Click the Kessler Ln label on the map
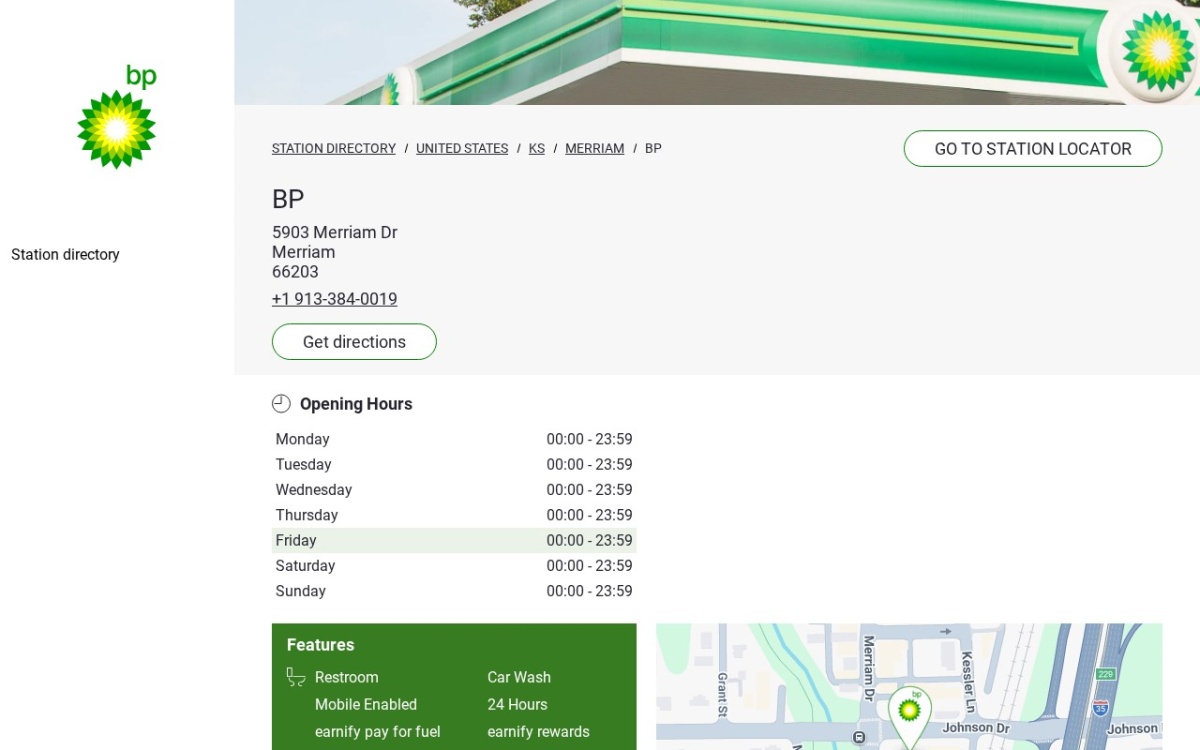This screenshot has width=1200, height=750. pos(967,680)
